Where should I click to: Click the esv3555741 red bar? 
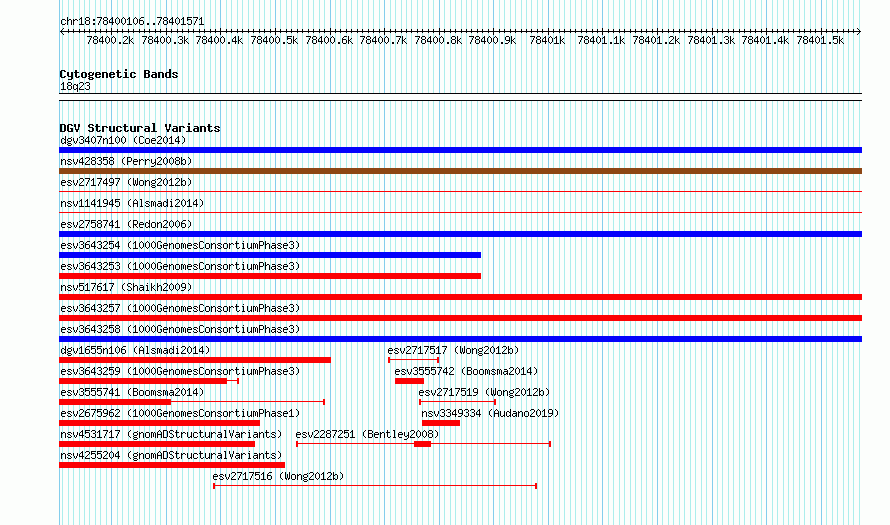(x=115, y=402)
